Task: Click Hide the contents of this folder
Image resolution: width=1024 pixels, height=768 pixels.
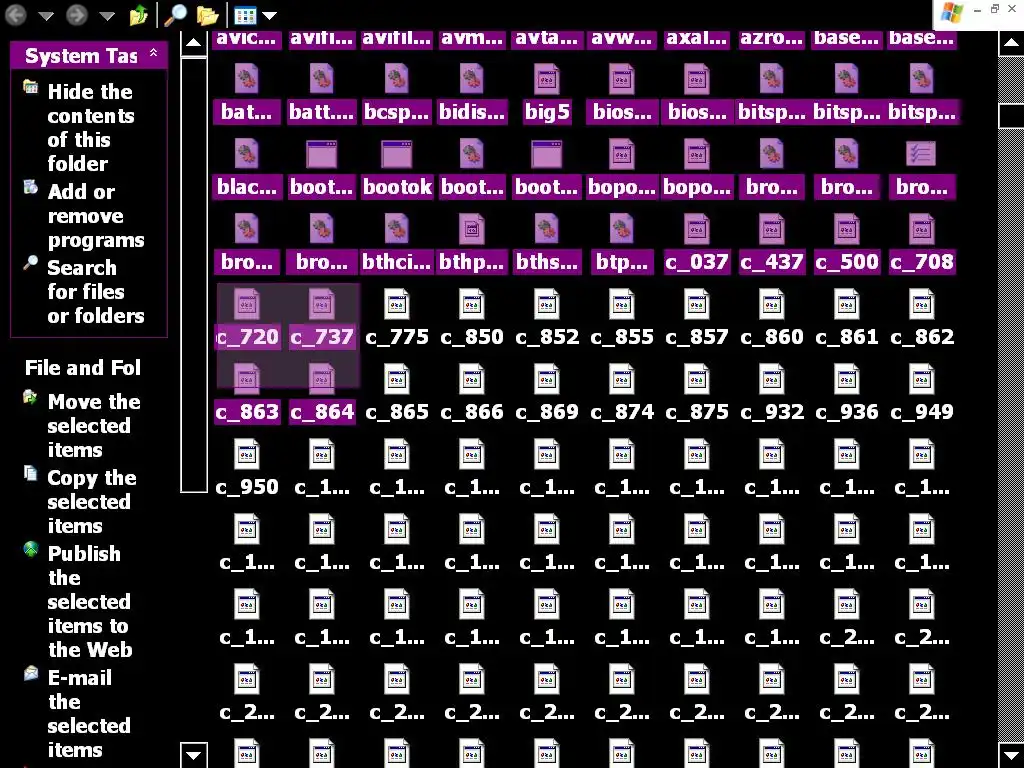Action: coord(91,127)
